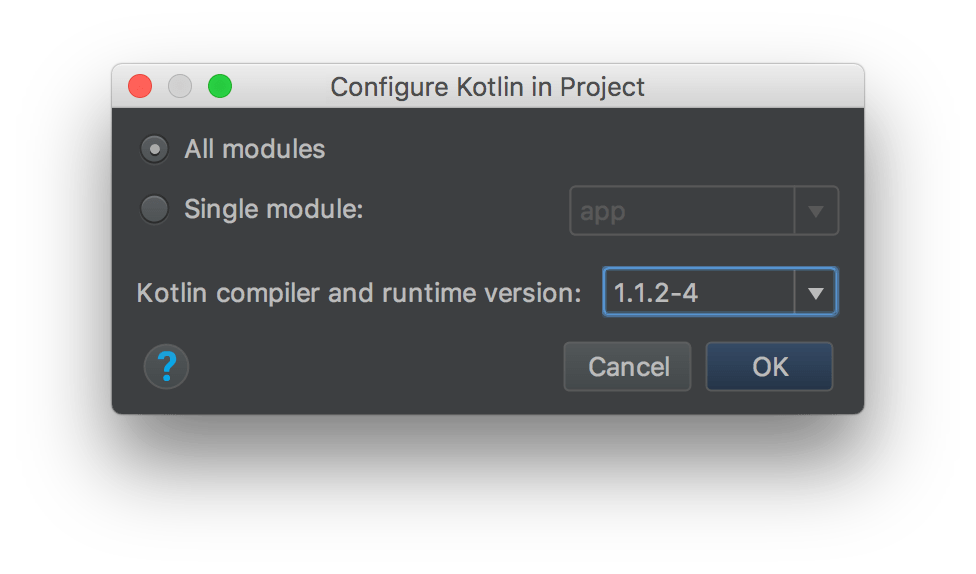Click the 'app' text in module selector
The height and width of the screenshot is (574, 976).
(x=602, y=212)
